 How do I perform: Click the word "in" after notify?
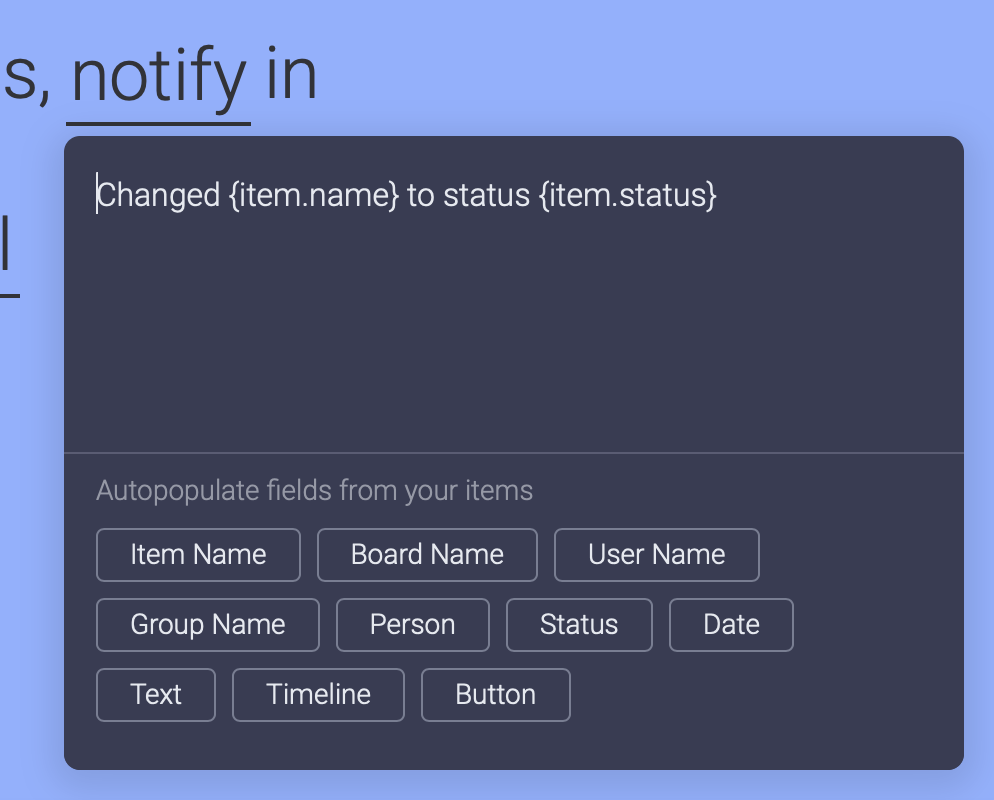point(291,75)
